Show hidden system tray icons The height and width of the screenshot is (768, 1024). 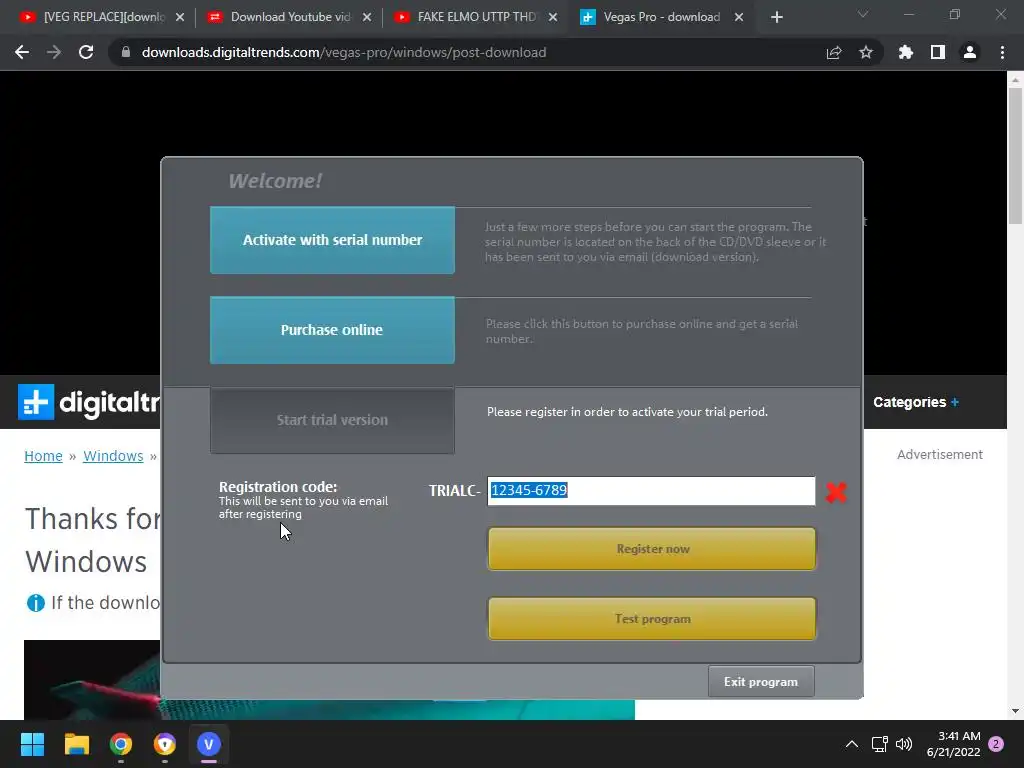point(852,744)
